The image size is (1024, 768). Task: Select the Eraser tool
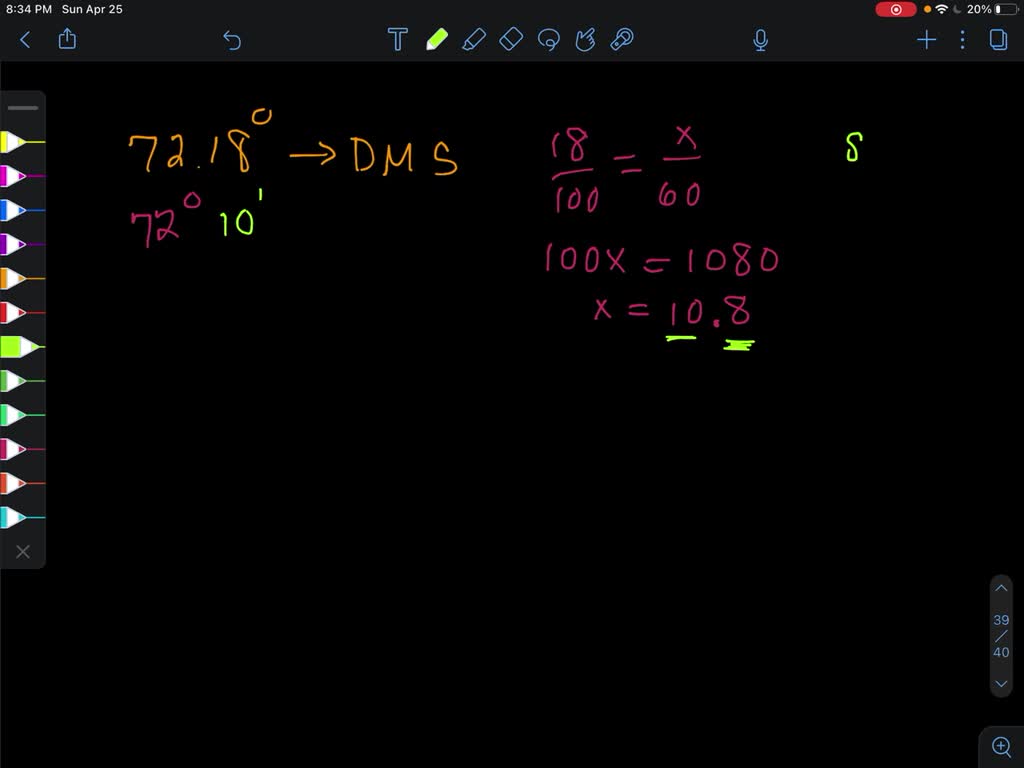tap(511, 39)
